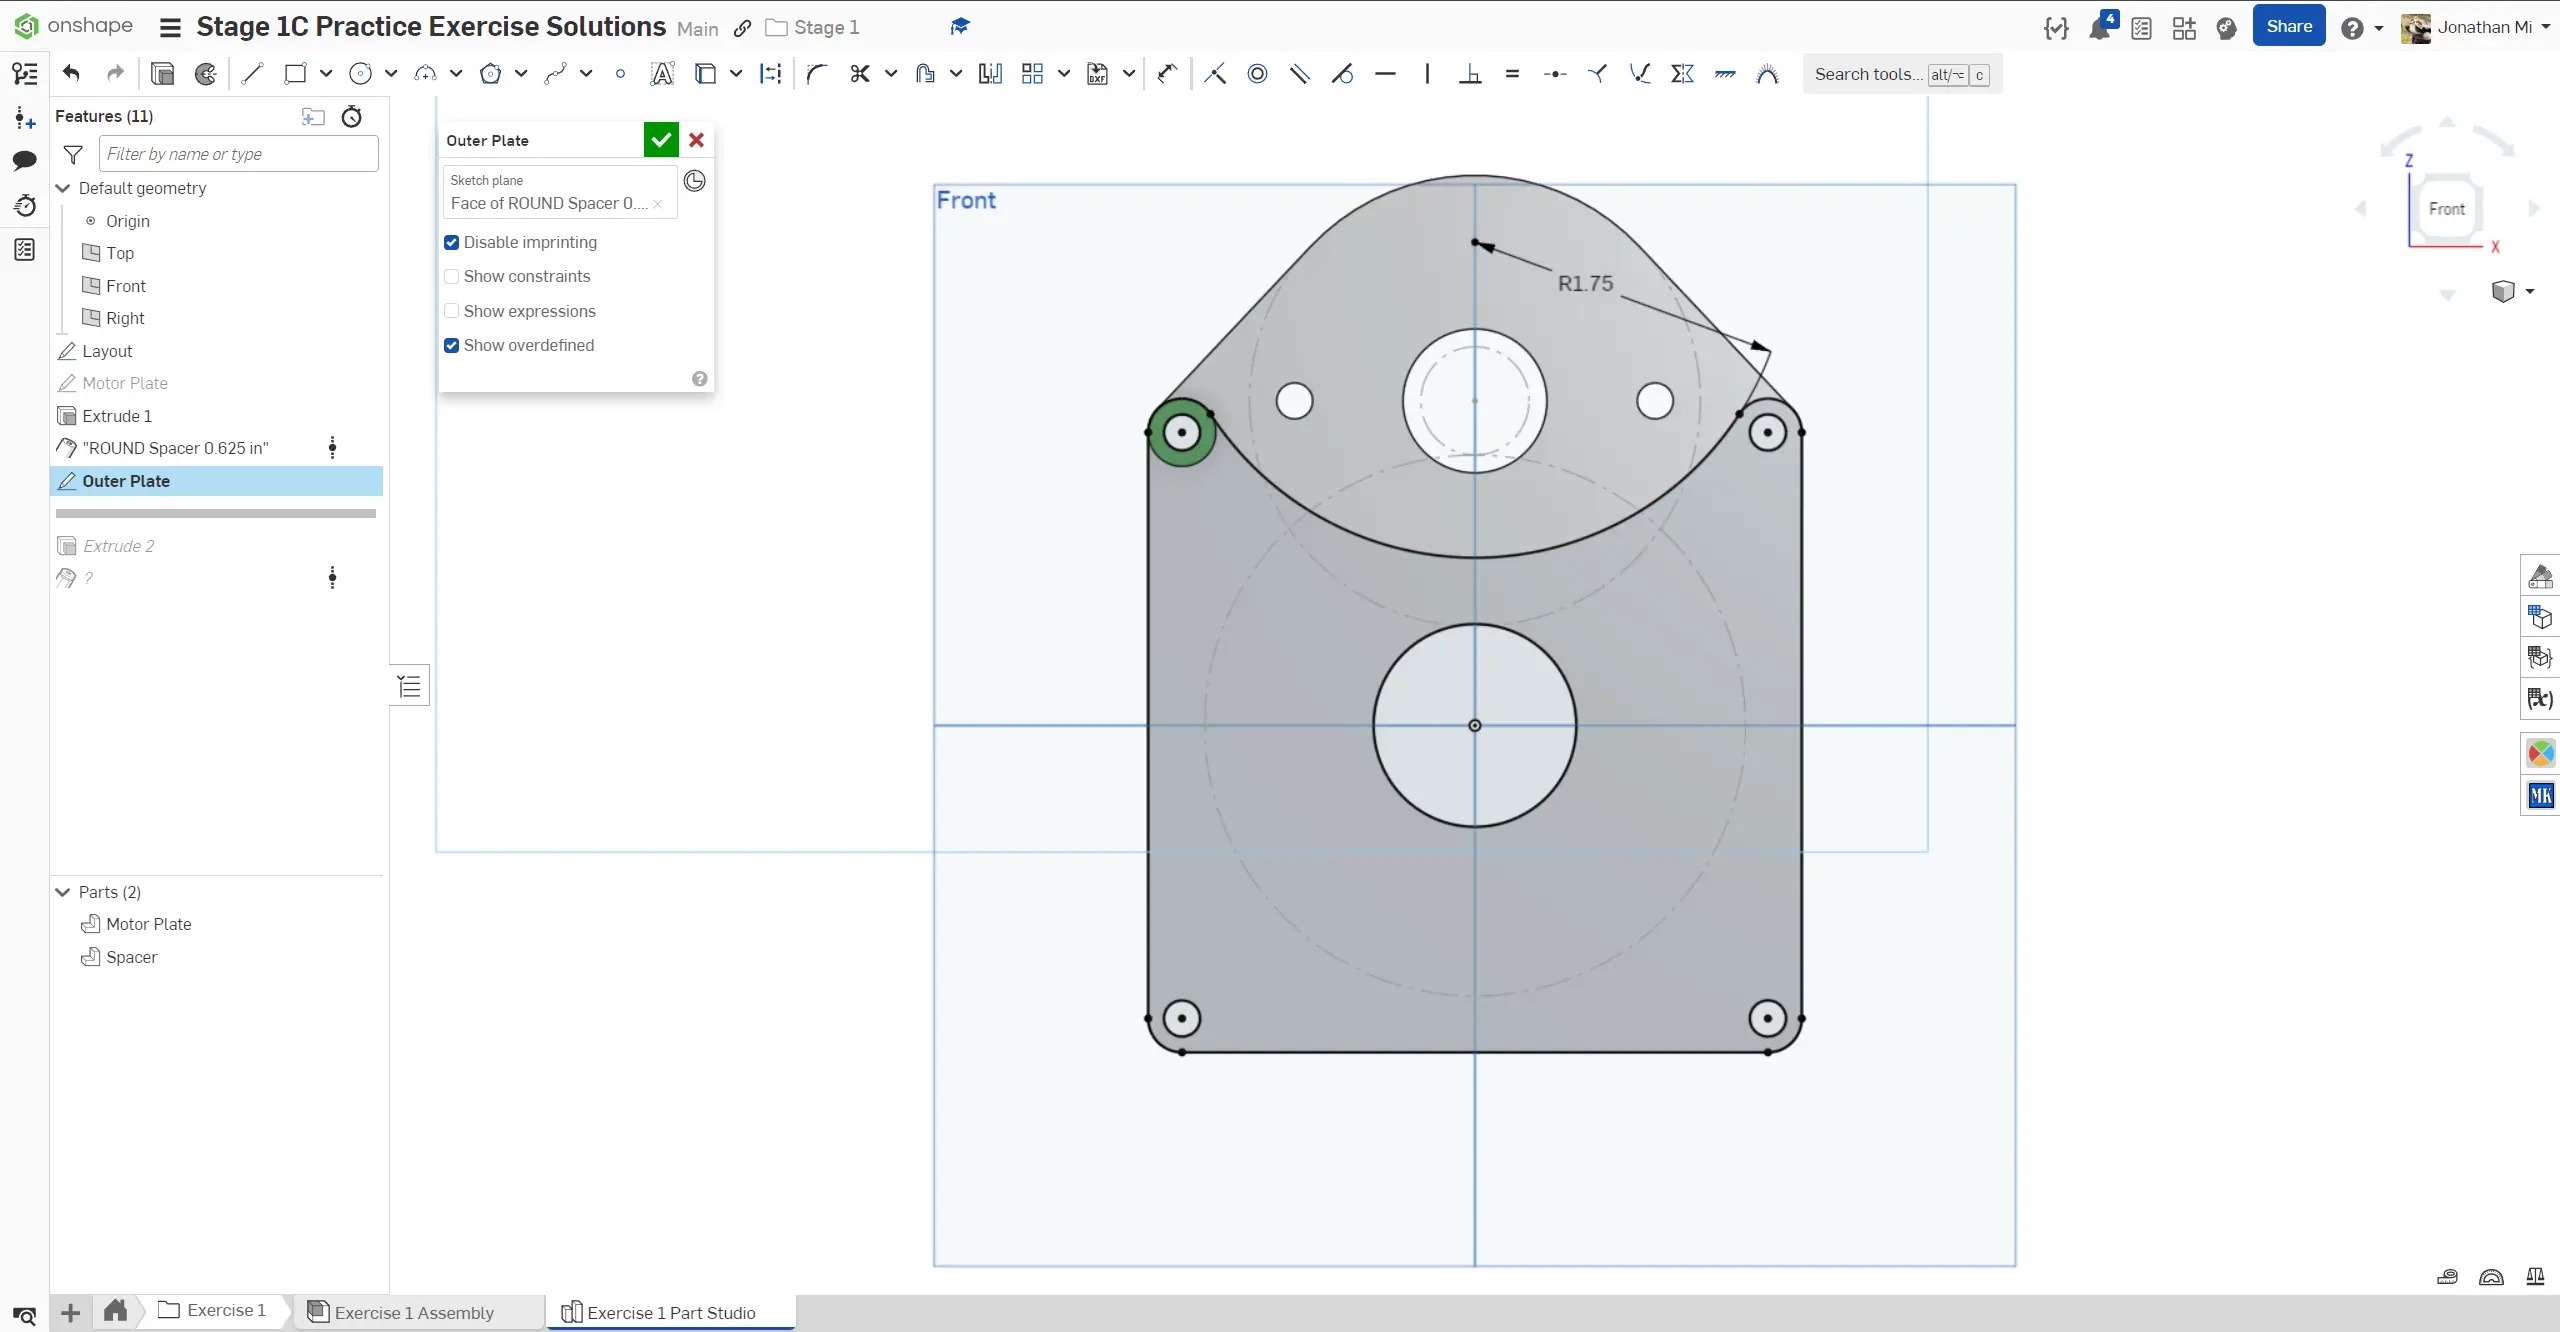The height and width of the screenshot is (1332, 2560).
Task: Apply the Equal constraint tool
Action: (1512, 73)
